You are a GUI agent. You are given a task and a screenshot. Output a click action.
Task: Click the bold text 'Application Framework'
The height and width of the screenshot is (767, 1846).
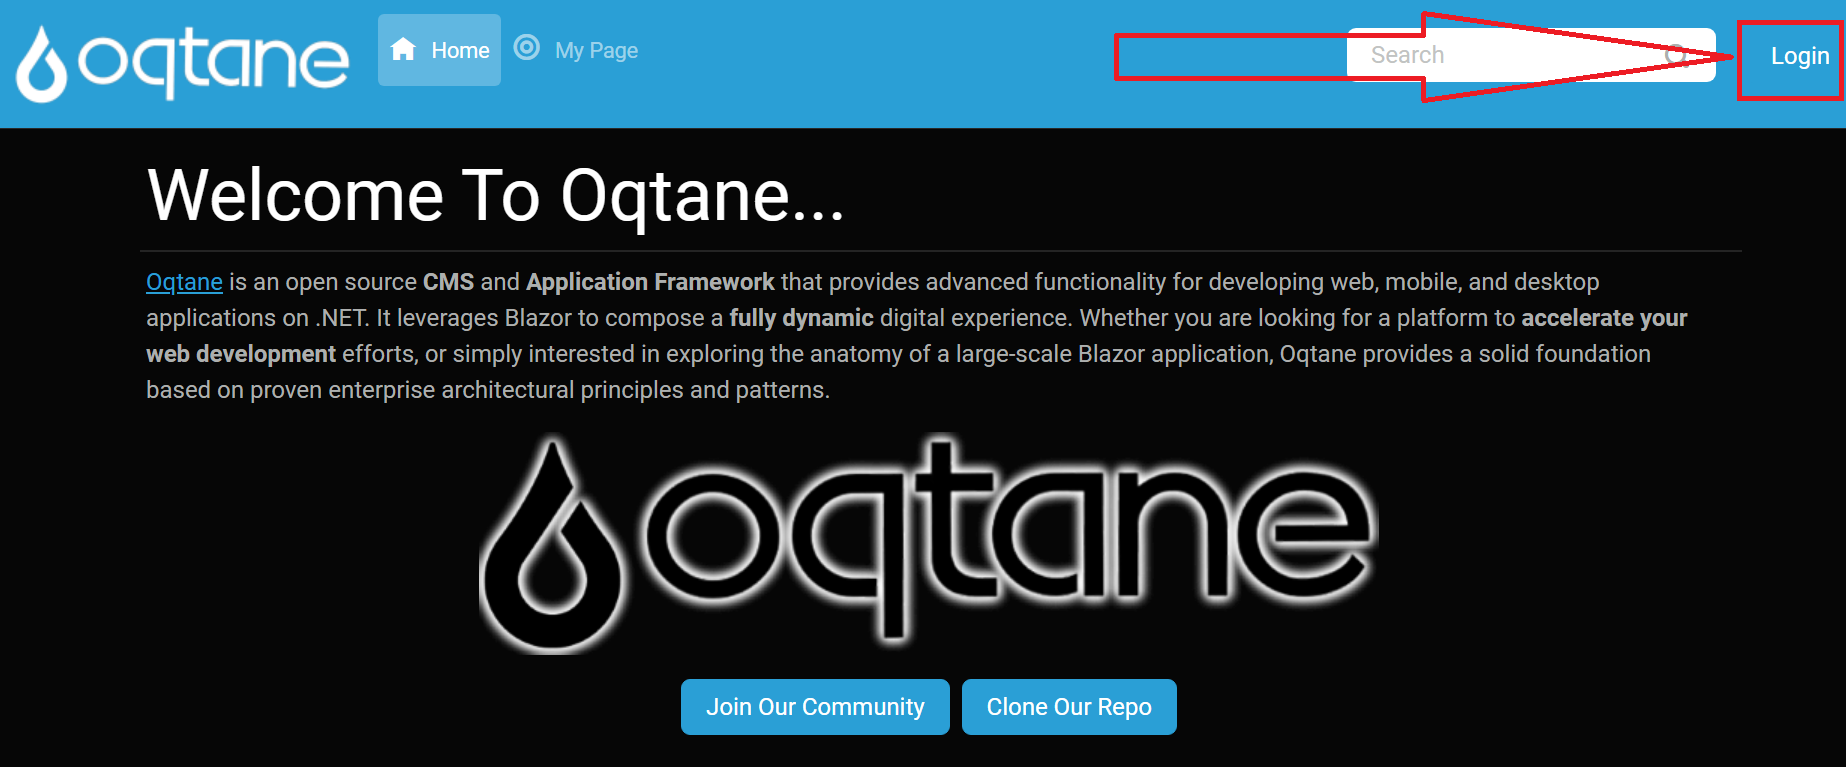click(650, 282)
